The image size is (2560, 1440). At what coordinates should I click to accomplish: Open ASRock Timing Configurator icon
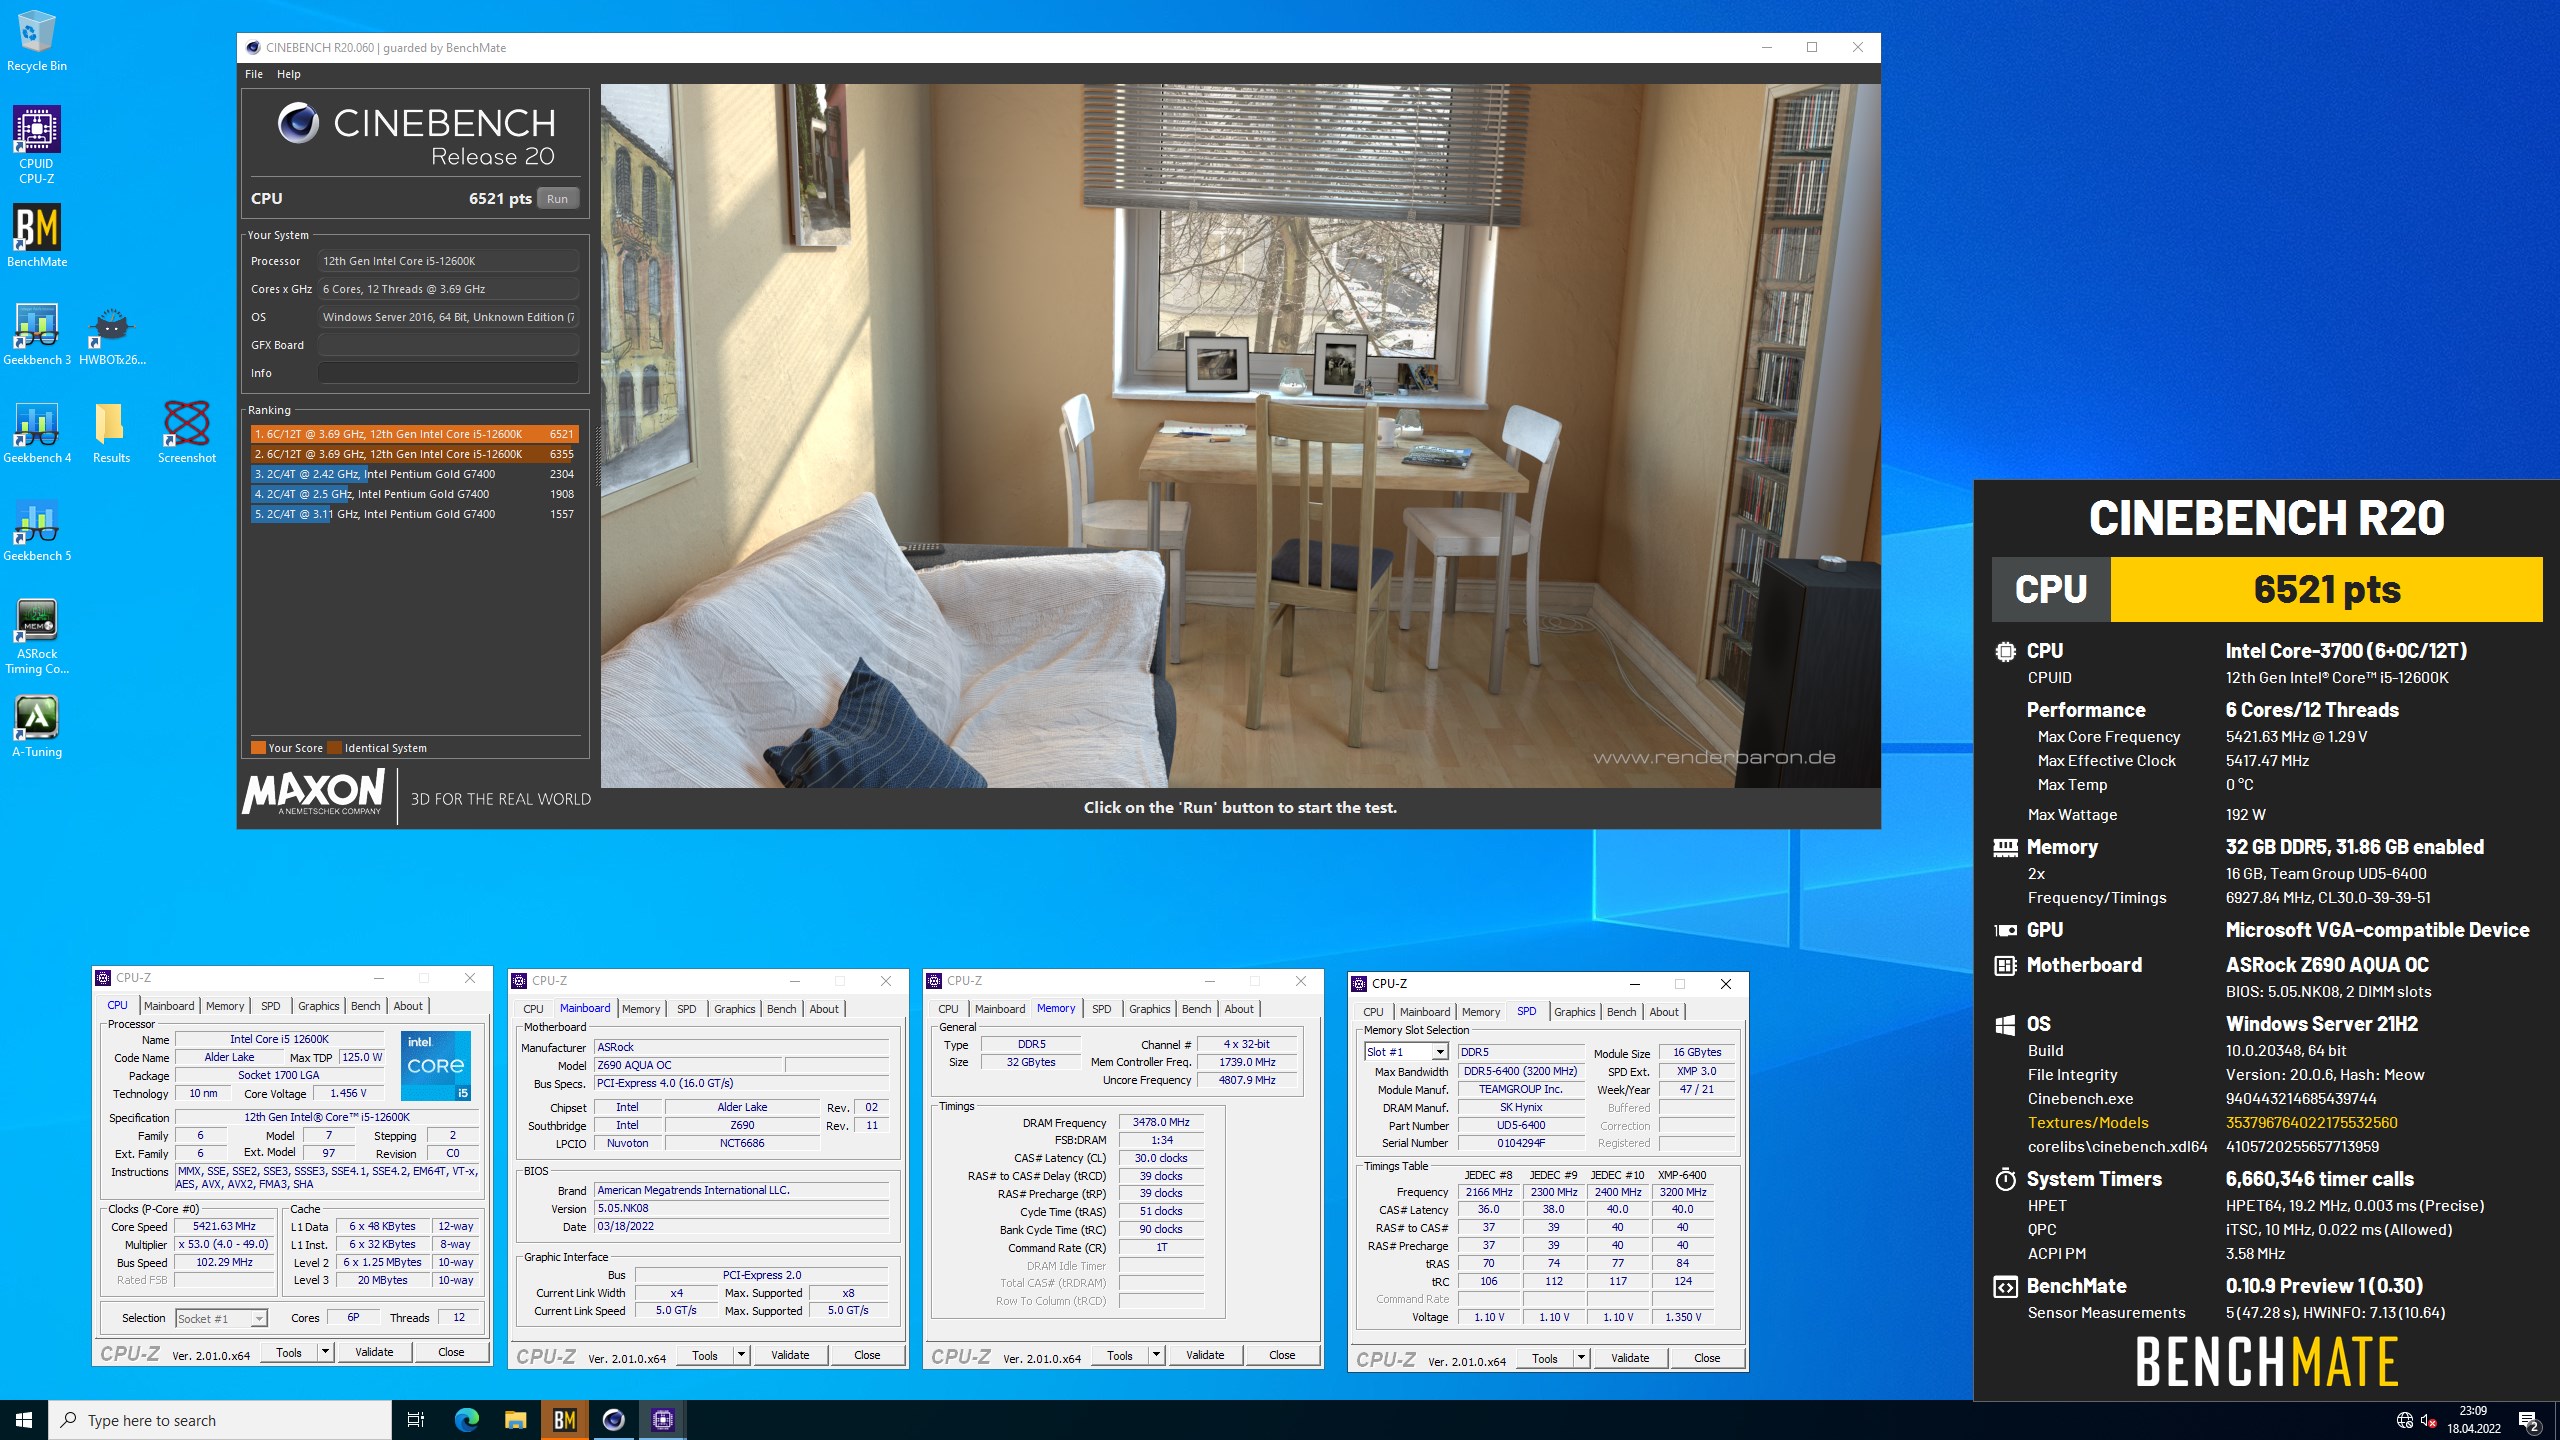[36, 637]
